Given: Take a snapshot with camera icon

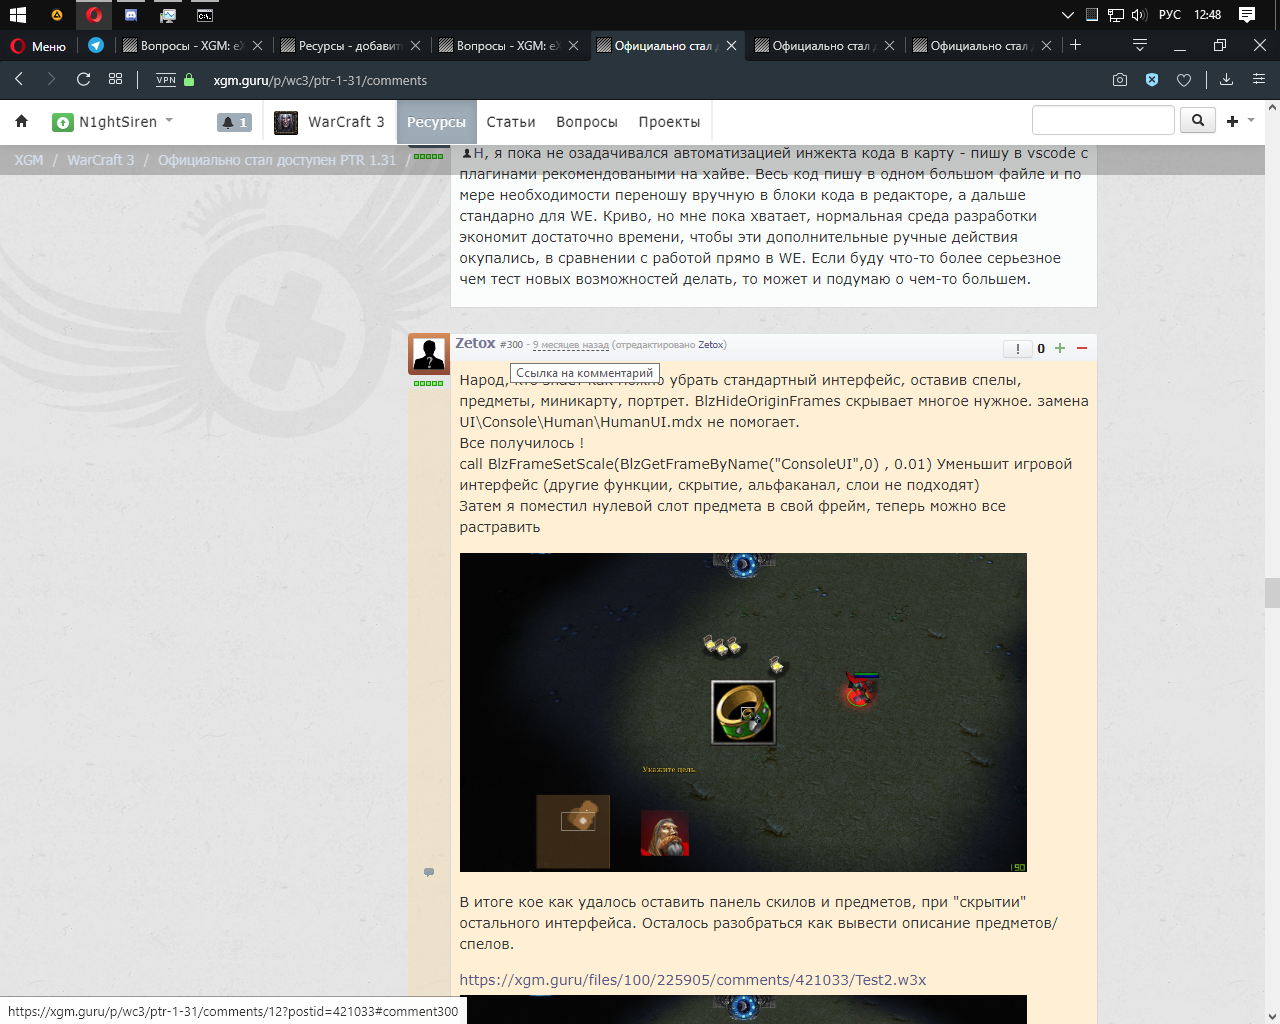Looking at the screenshot, I should 1120,80.
